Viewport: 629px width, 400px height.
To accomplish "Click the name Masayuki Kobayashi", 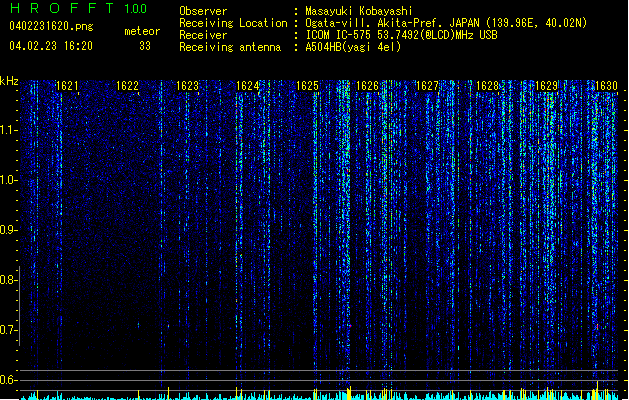I will (x=359, y=11).
